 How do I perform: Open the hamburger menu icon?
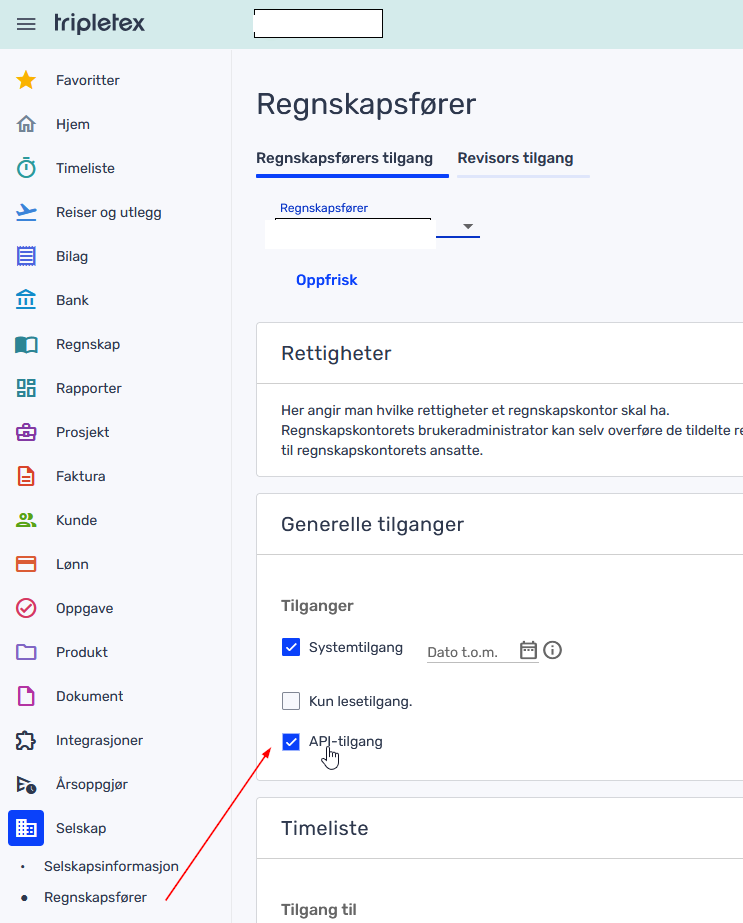pos(26,24)
